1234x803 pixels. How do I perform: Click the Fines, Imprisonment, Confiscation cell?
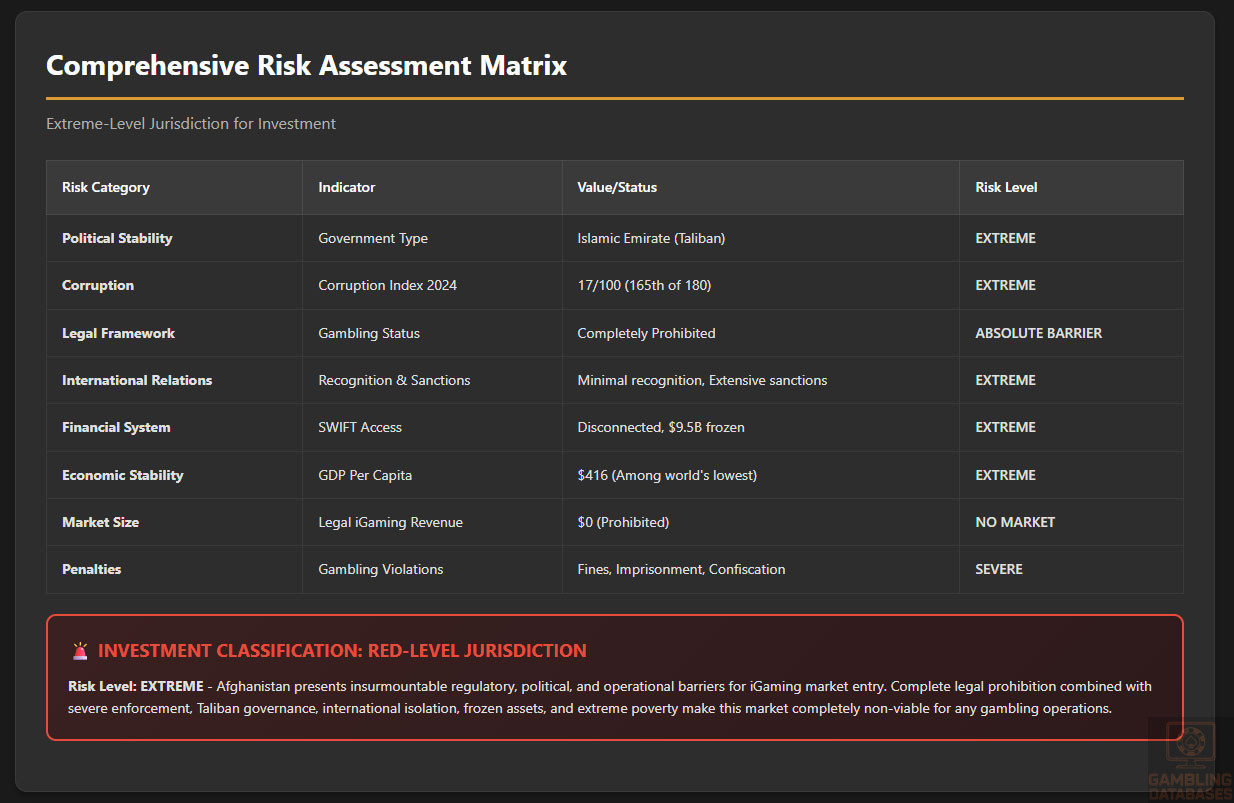[x=681, y=569]
